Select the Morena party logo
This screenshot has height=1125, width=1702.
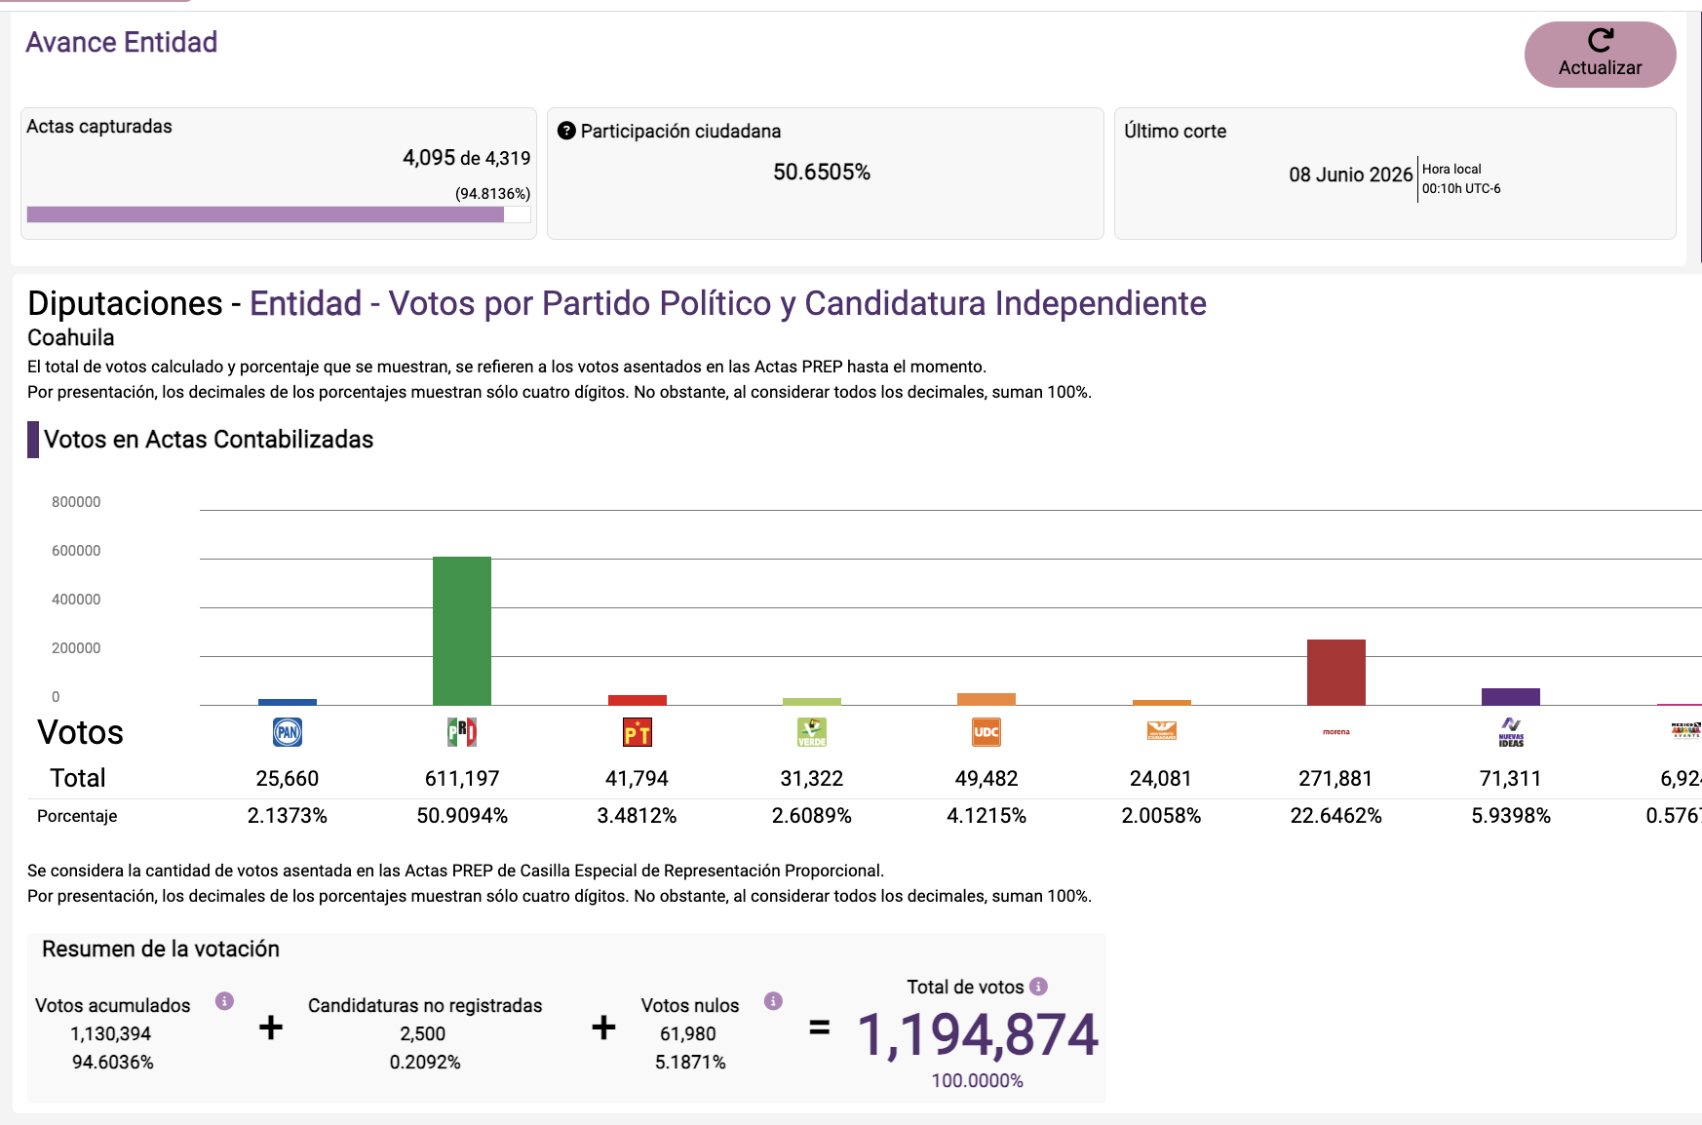click(x=1336, y=732)
